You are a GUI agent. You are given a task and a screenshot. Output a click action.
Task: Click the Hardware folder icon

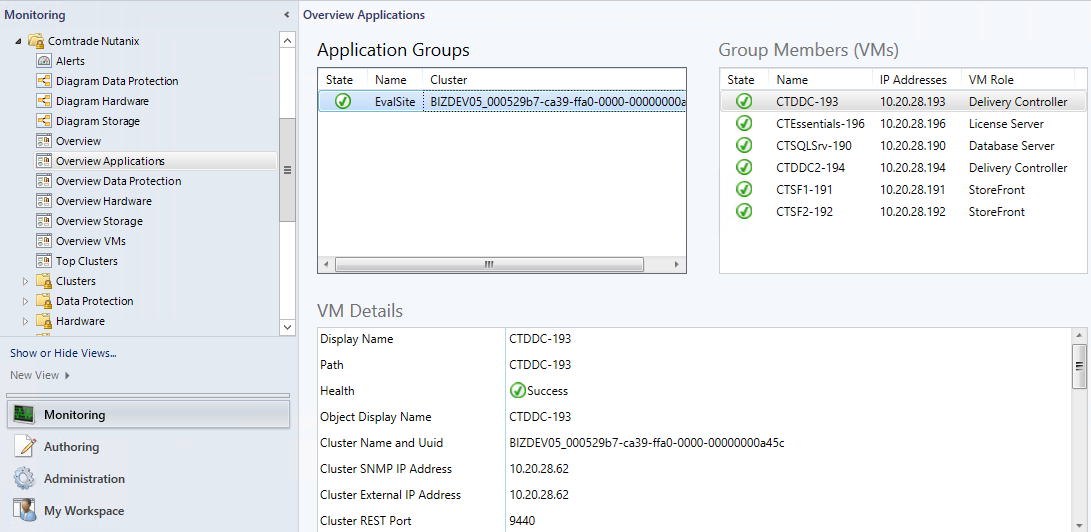coord(44,321)
